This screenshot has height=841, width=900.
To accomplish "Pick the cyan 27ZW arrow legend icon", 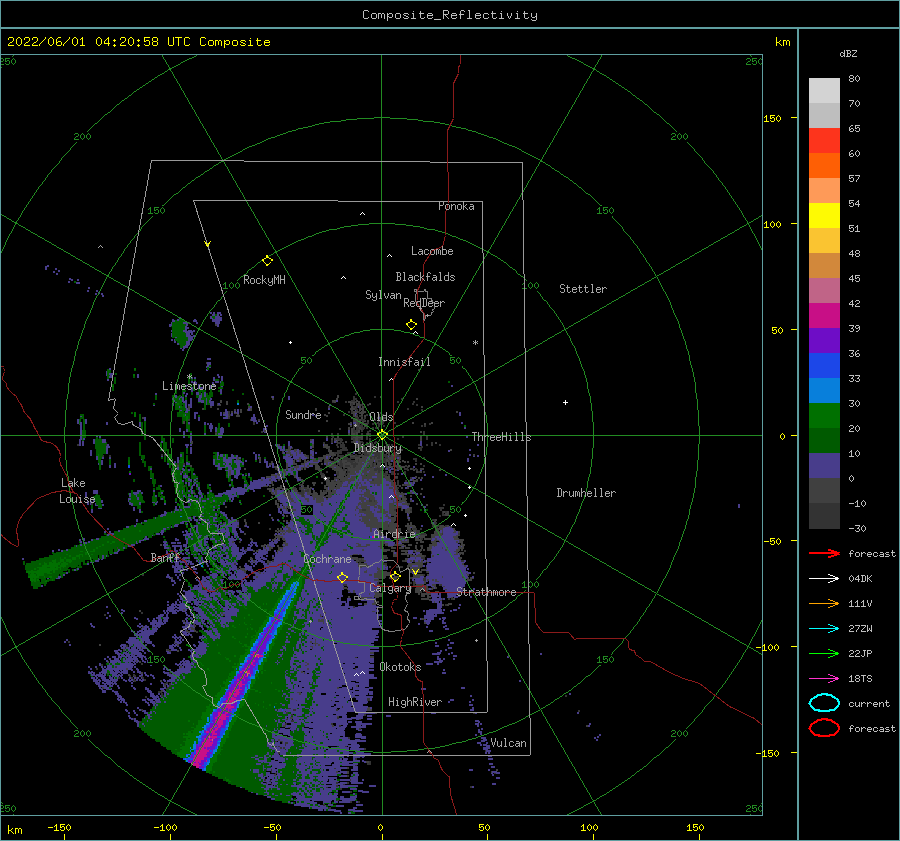I will (x=824, y=629).
